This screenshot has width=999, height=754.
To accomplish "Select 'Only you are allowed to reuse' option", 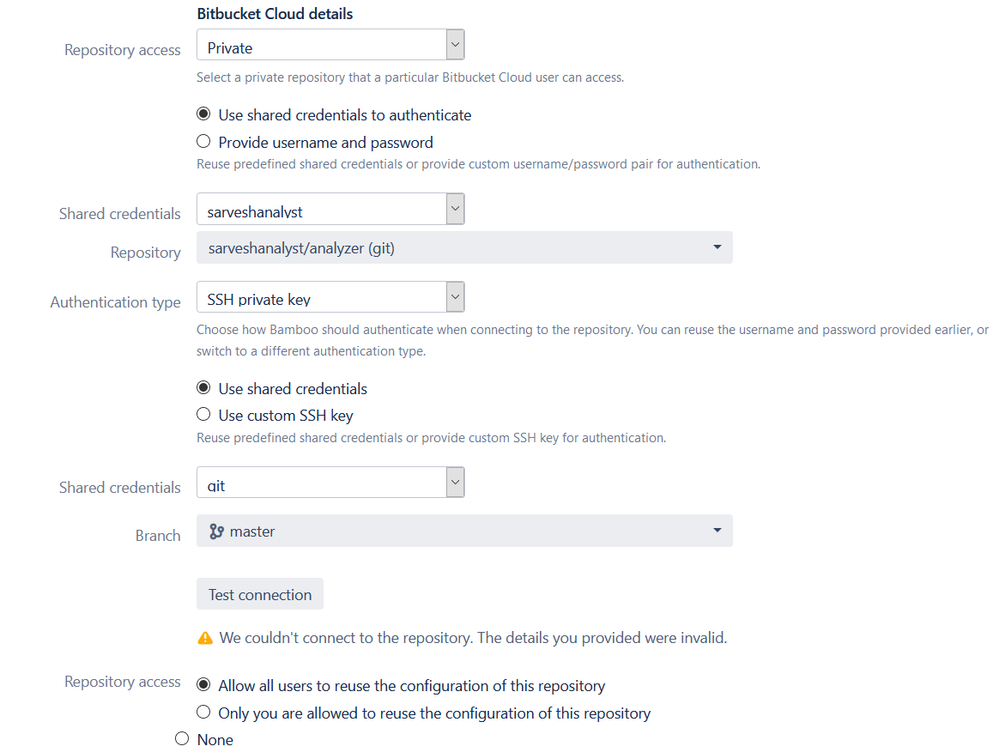I will (203, 711).
